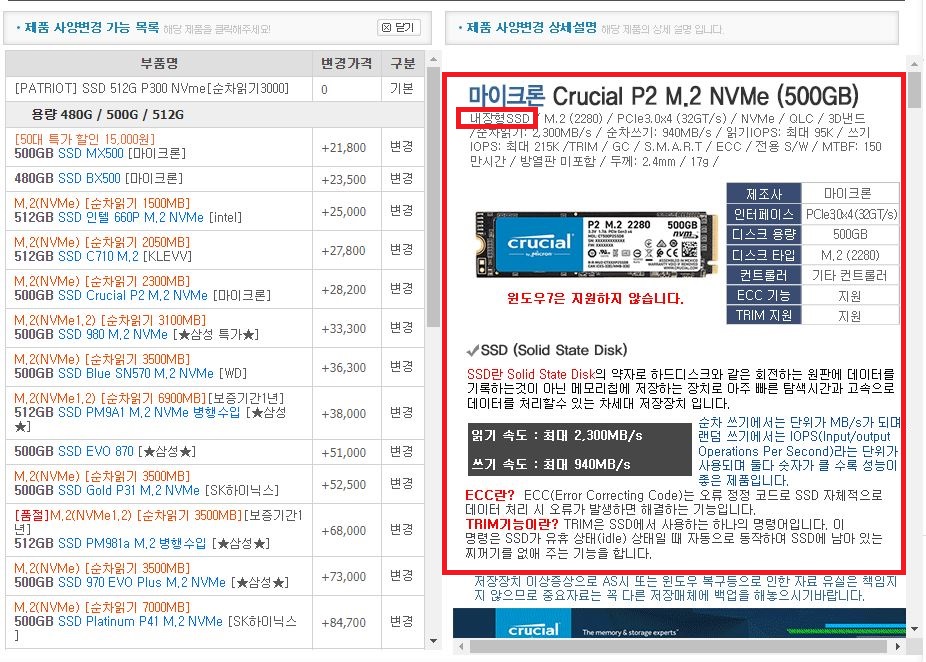Image resolution: width=926 pixels, height=662 pixels.
Task: Click the detail panel horizontal scrollbar thumb
Action: 678,647
